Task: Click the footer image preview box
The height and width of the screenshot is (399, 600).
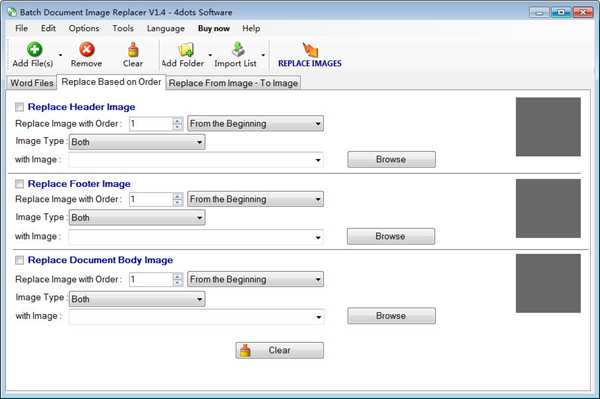Action: click(548, 208)
